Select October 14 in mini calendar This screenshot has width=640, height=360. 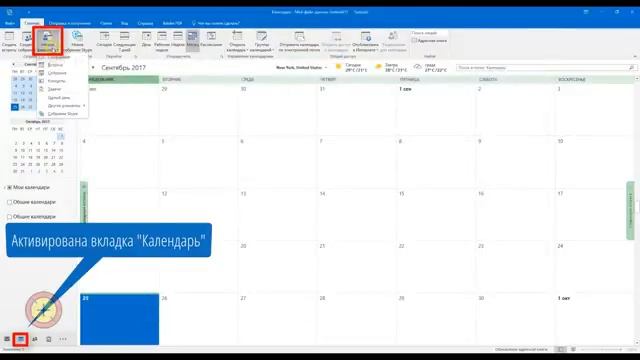coord(53,150)
